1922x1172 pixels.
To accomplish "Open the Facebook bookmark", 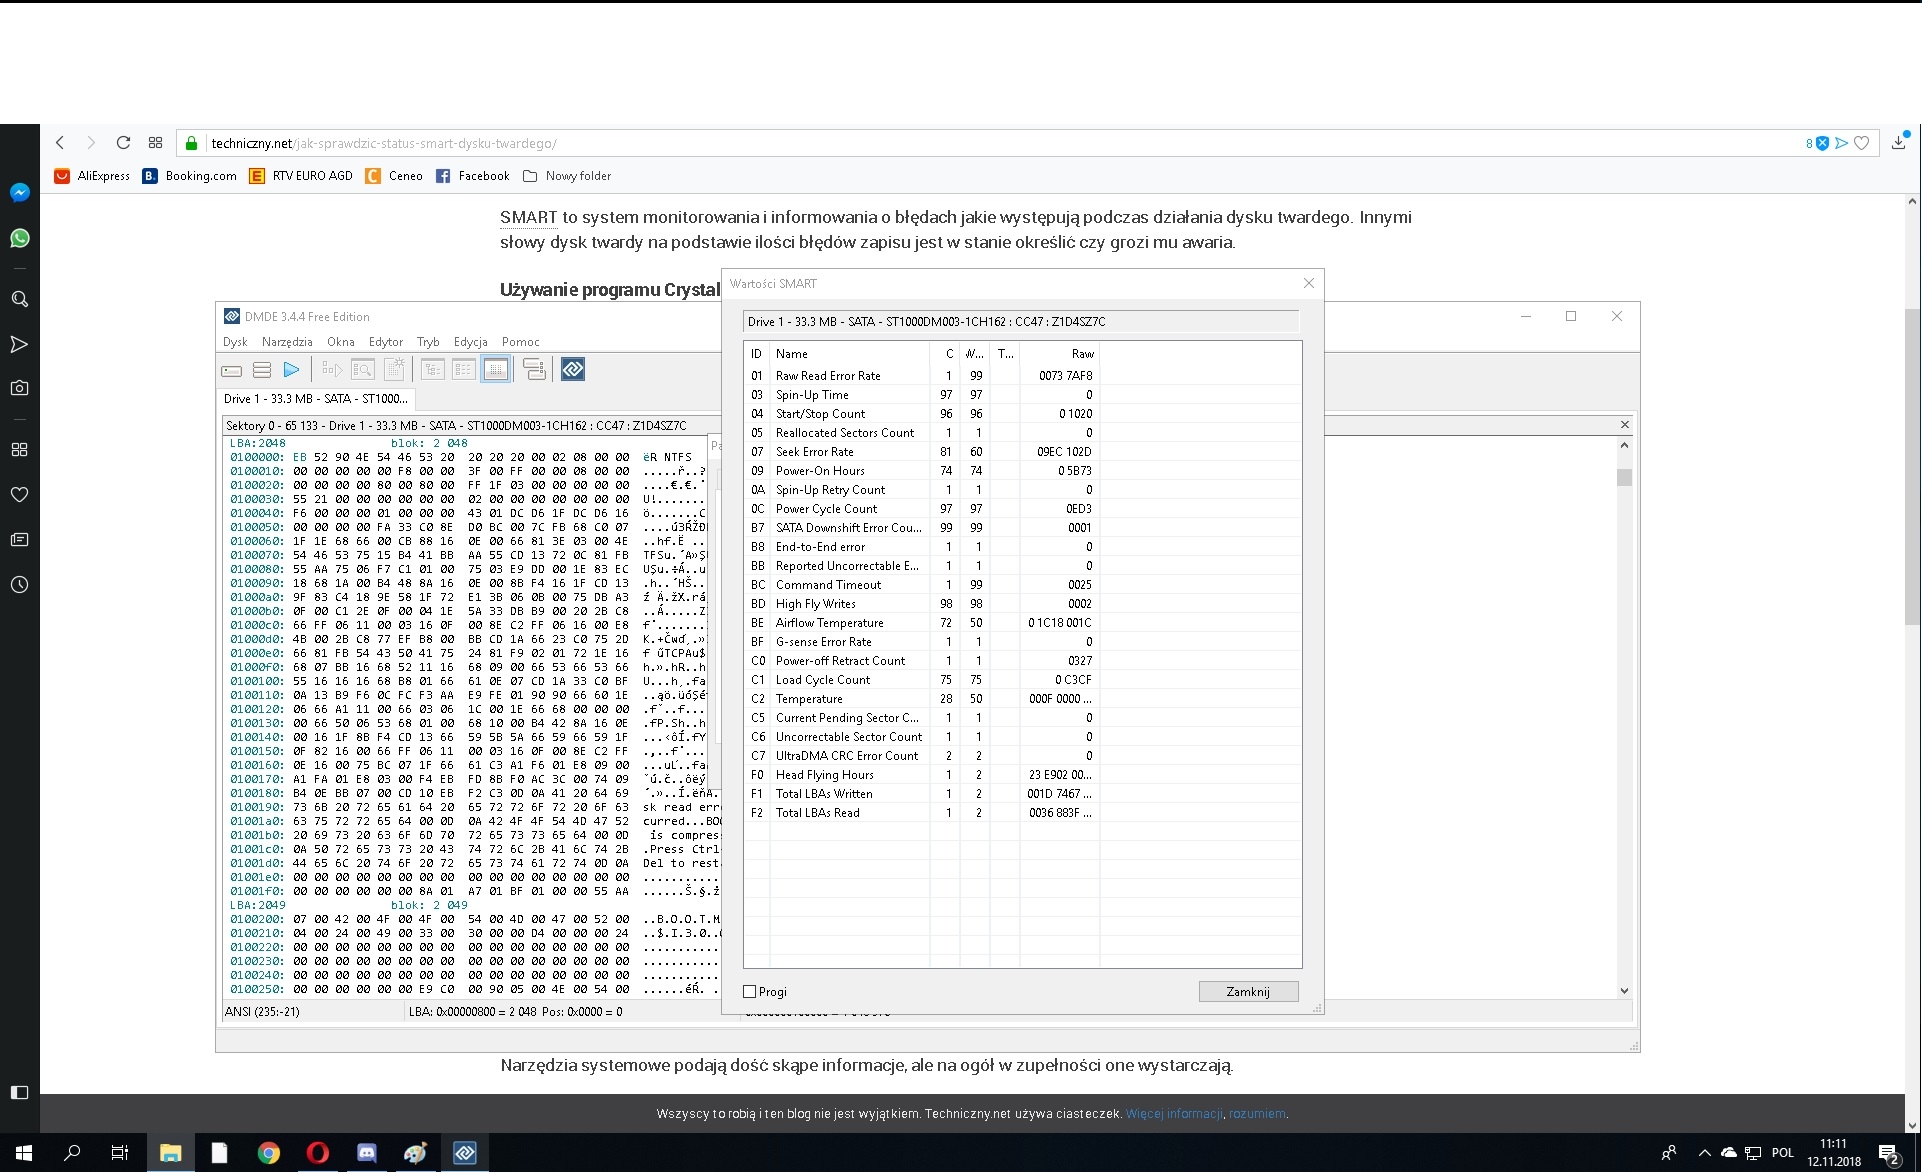I will click(473, 176).
